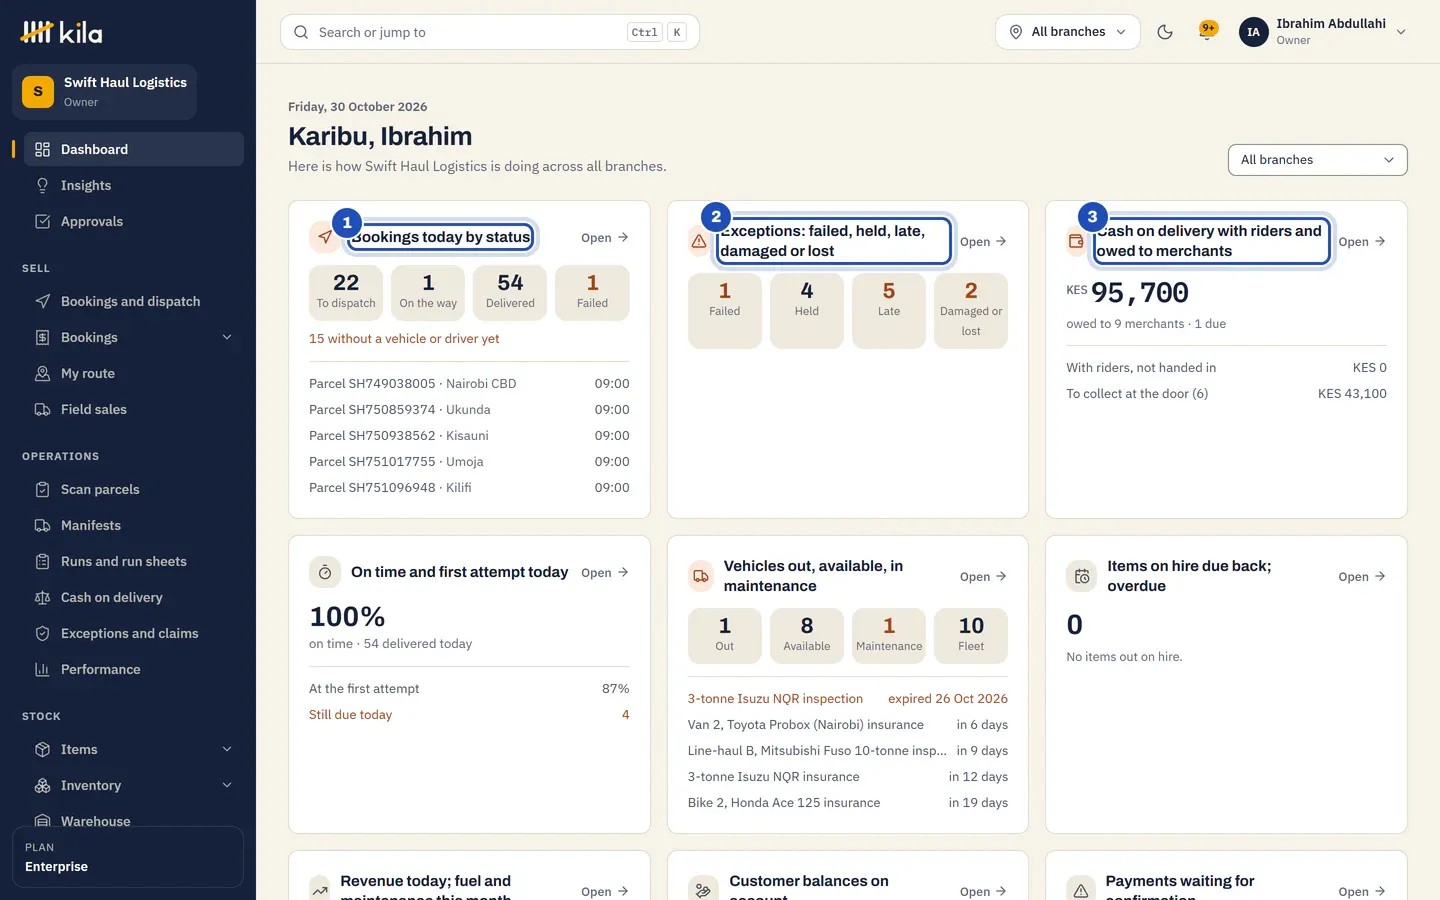This screenshot has height=900, width=1440.
Task: Open the Exceptions card link
Action: coord(983,242)
